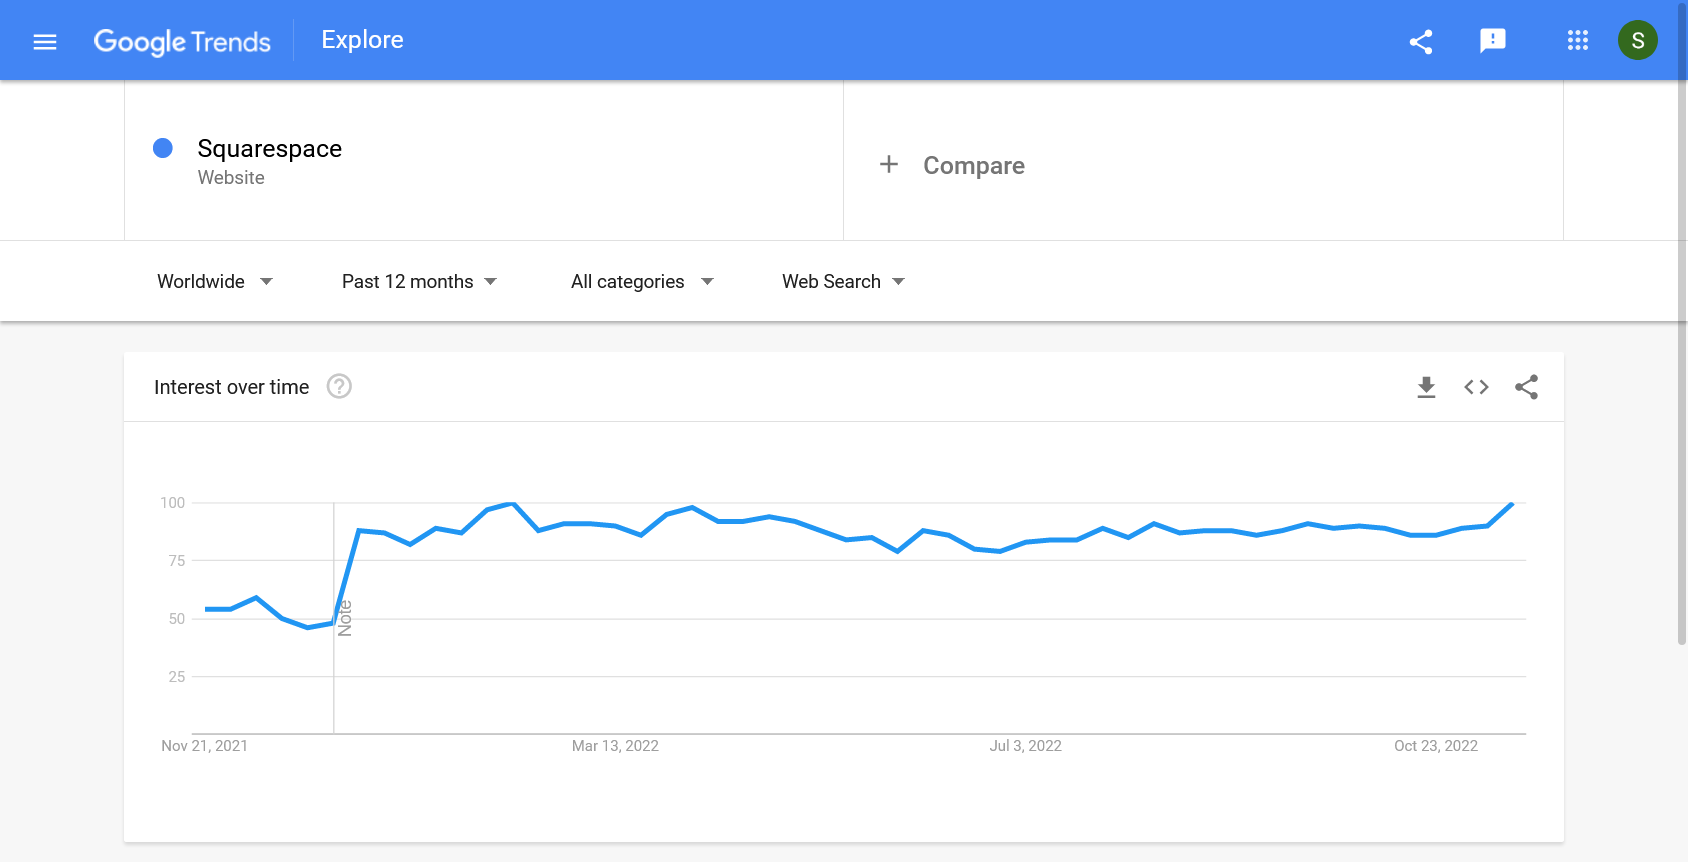This screenshot has height=862, width=1688.
Task: Go to the Explore page link
Action: (x=362, y=40)
